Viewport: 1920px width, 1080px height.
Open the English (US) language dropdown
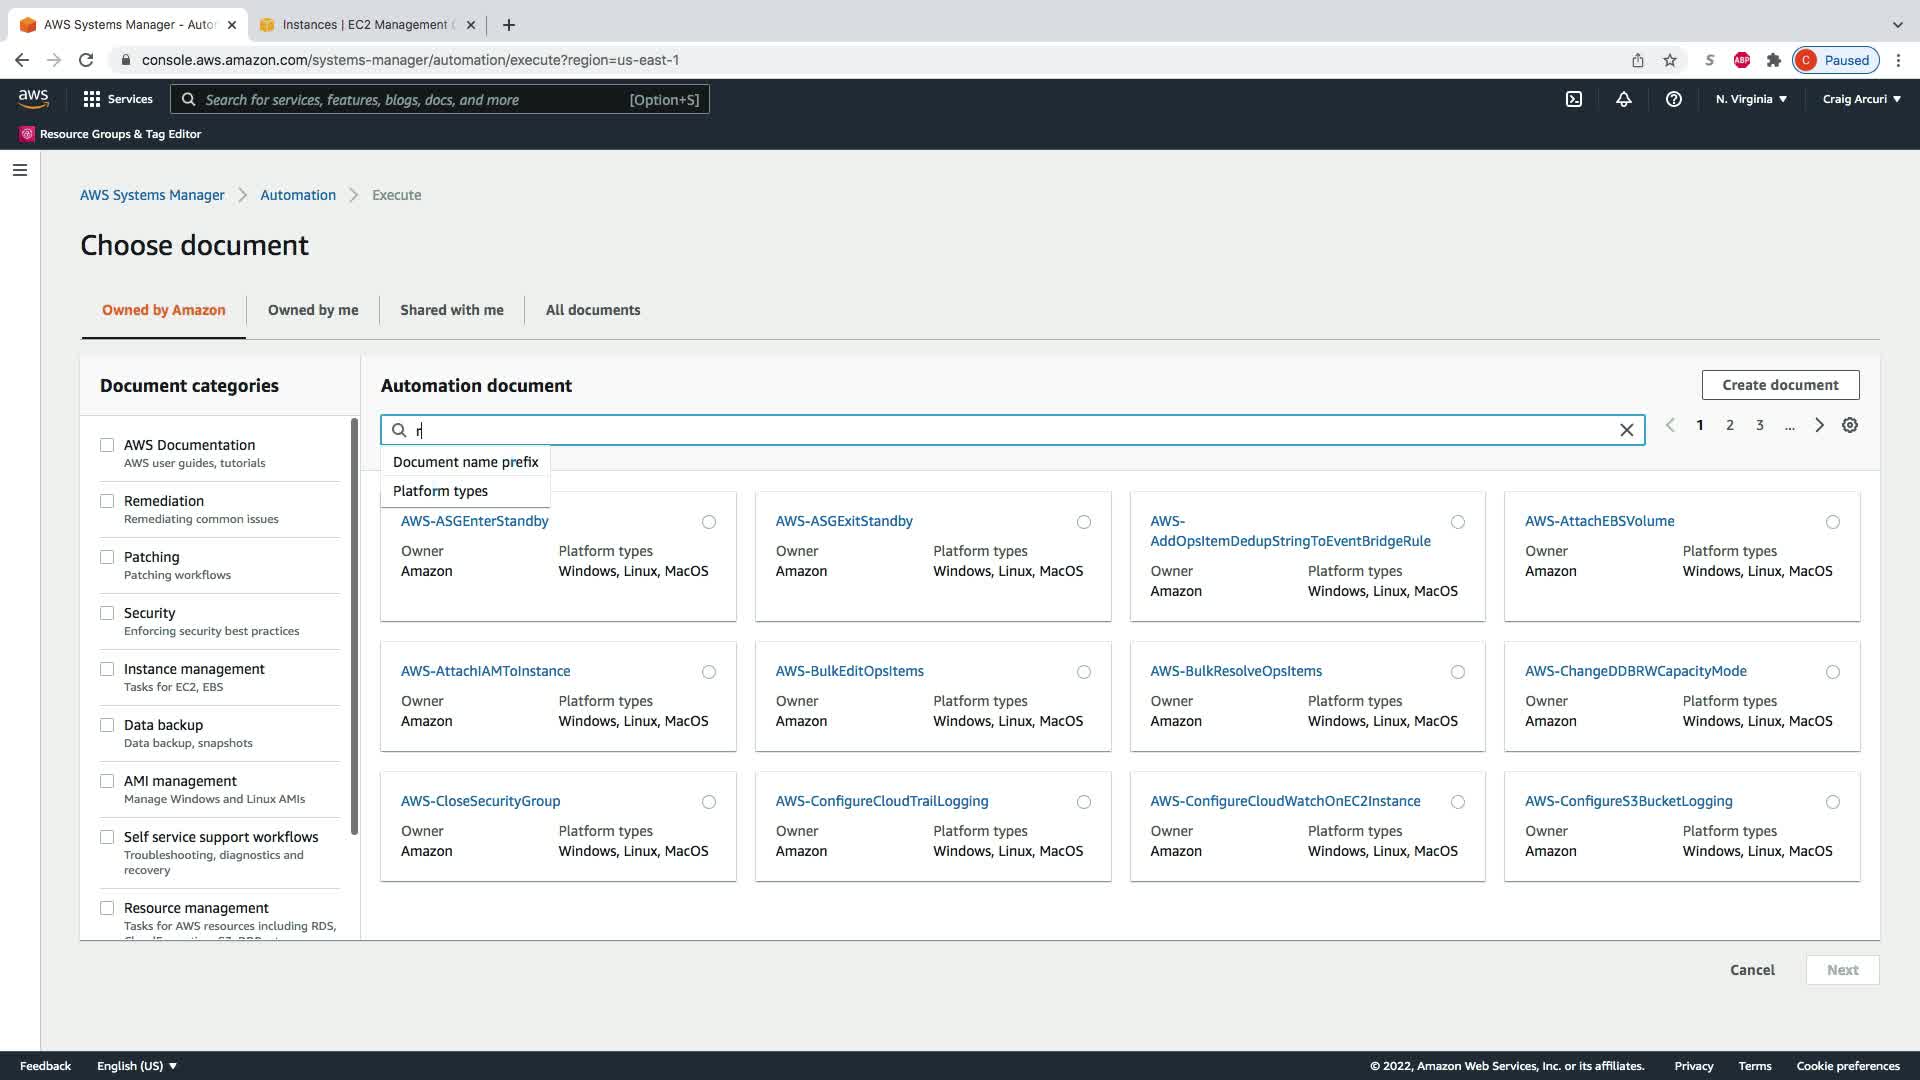click(x=137, y=1066)
